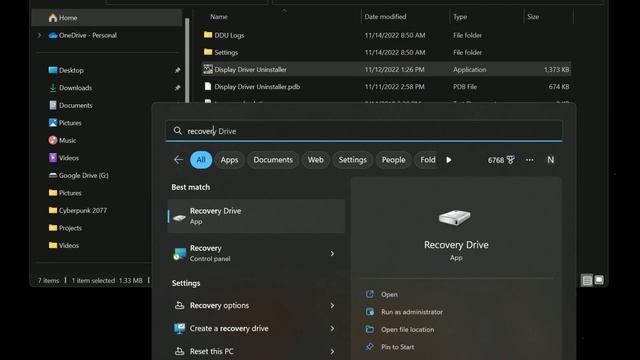Sort by Type column header
Screen dimensions: 640x360
click(x=460, y=17)
